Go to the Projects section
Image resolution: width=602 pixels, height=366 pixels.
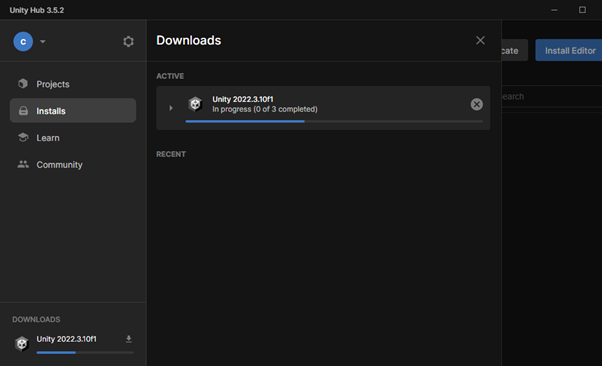coord(73,84)
